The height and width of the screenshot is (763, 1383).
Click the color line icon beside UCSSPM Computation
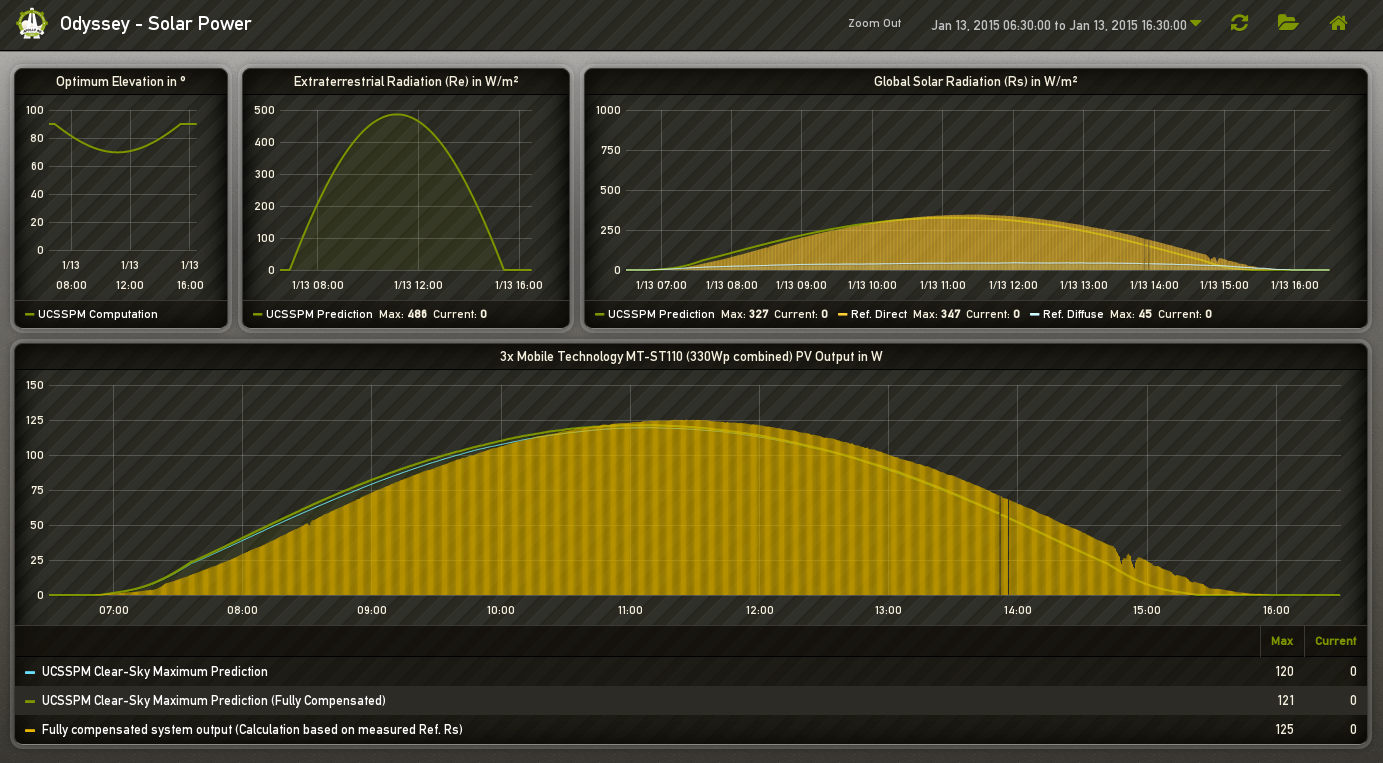[x=30, y=315]
